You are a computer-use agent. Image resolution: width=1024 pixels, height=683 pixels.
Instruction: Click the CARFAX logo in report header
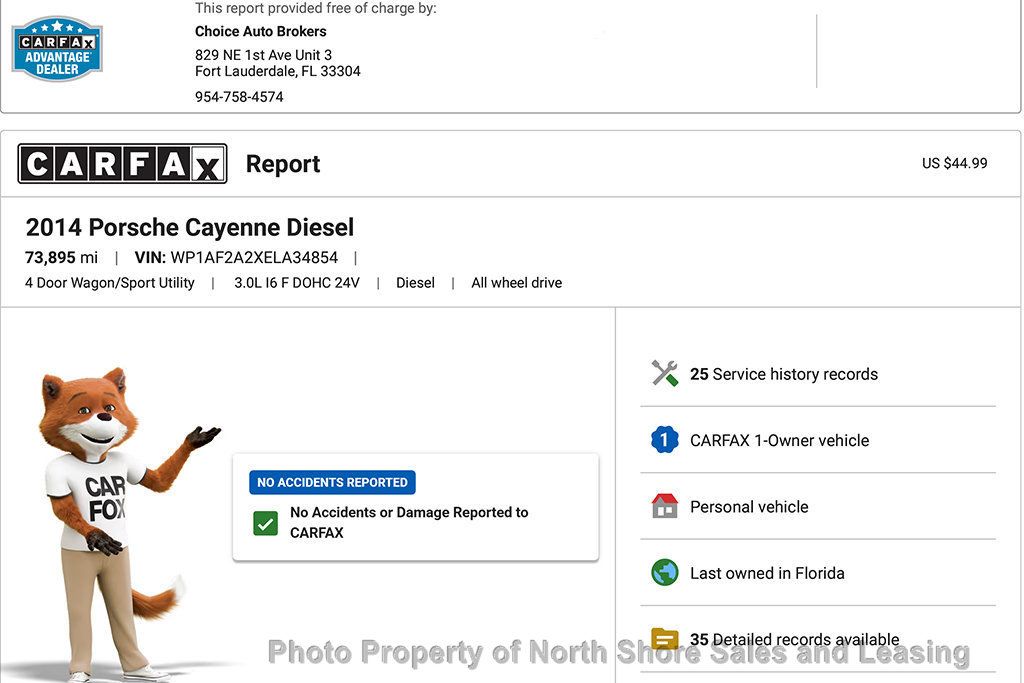(x=122, y=164)
